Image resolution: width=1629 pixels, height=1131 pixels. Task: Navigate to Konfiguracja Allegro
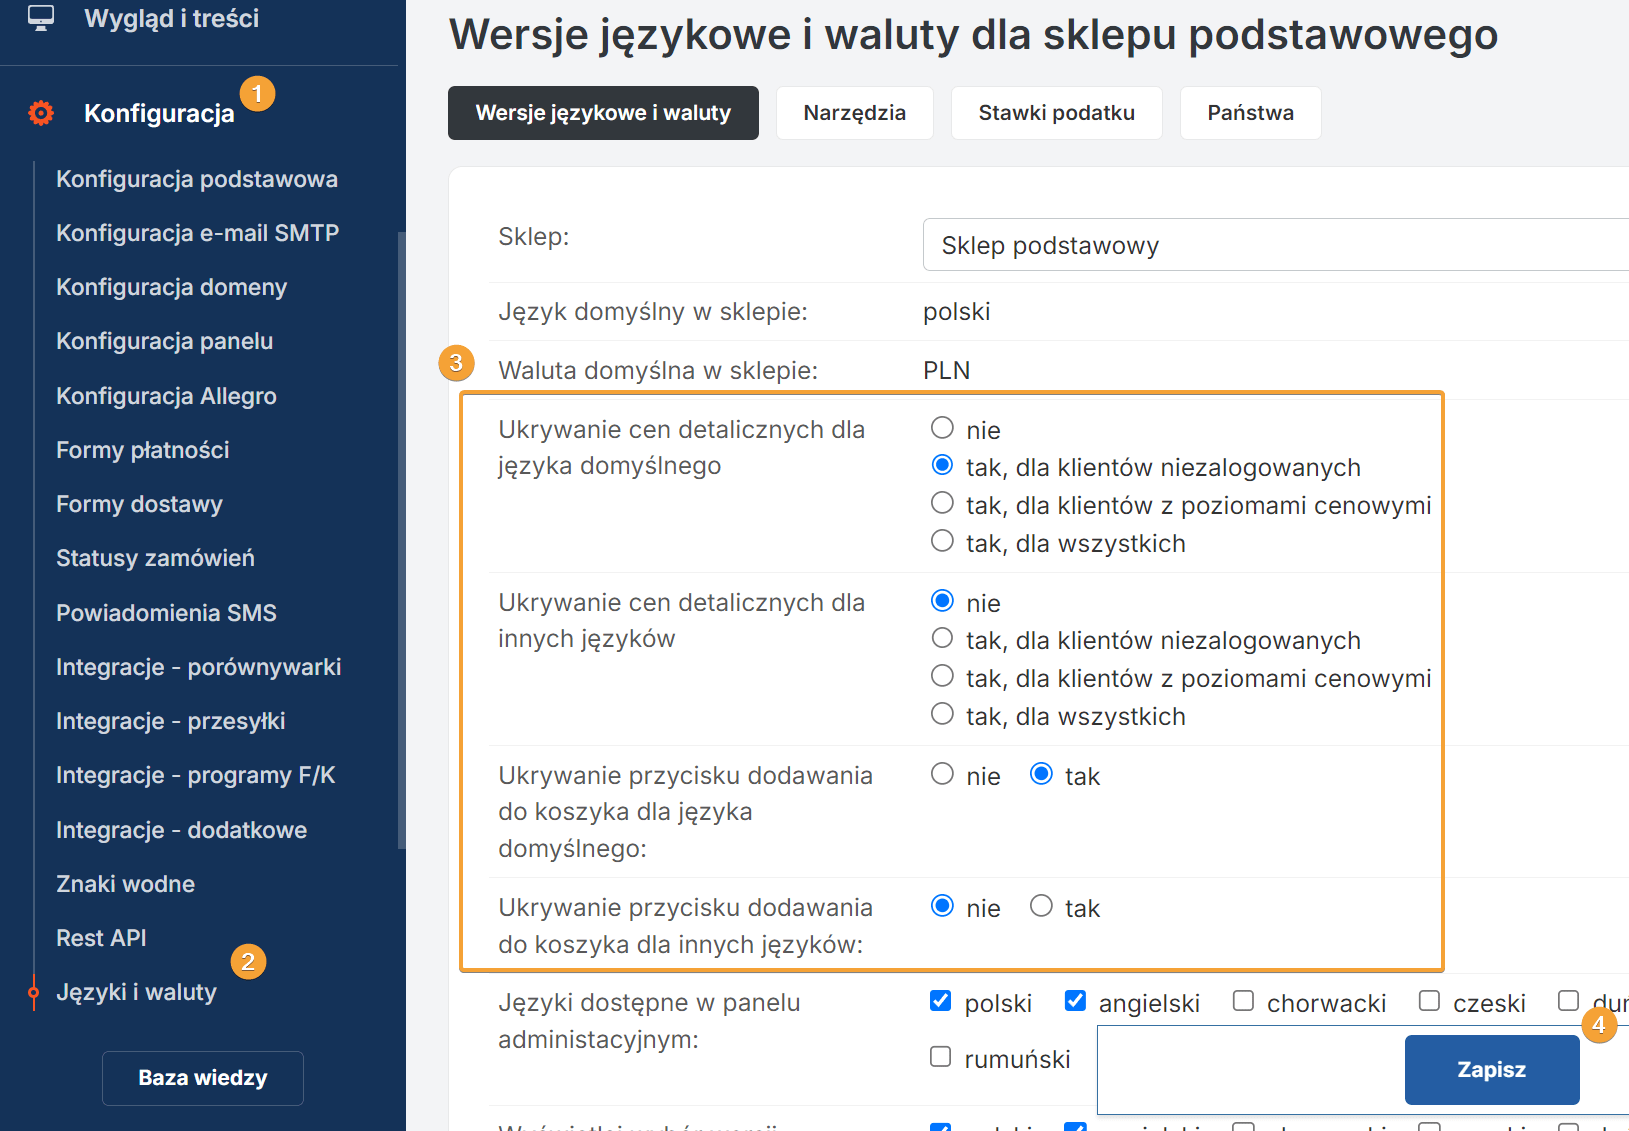click(166, 396)
